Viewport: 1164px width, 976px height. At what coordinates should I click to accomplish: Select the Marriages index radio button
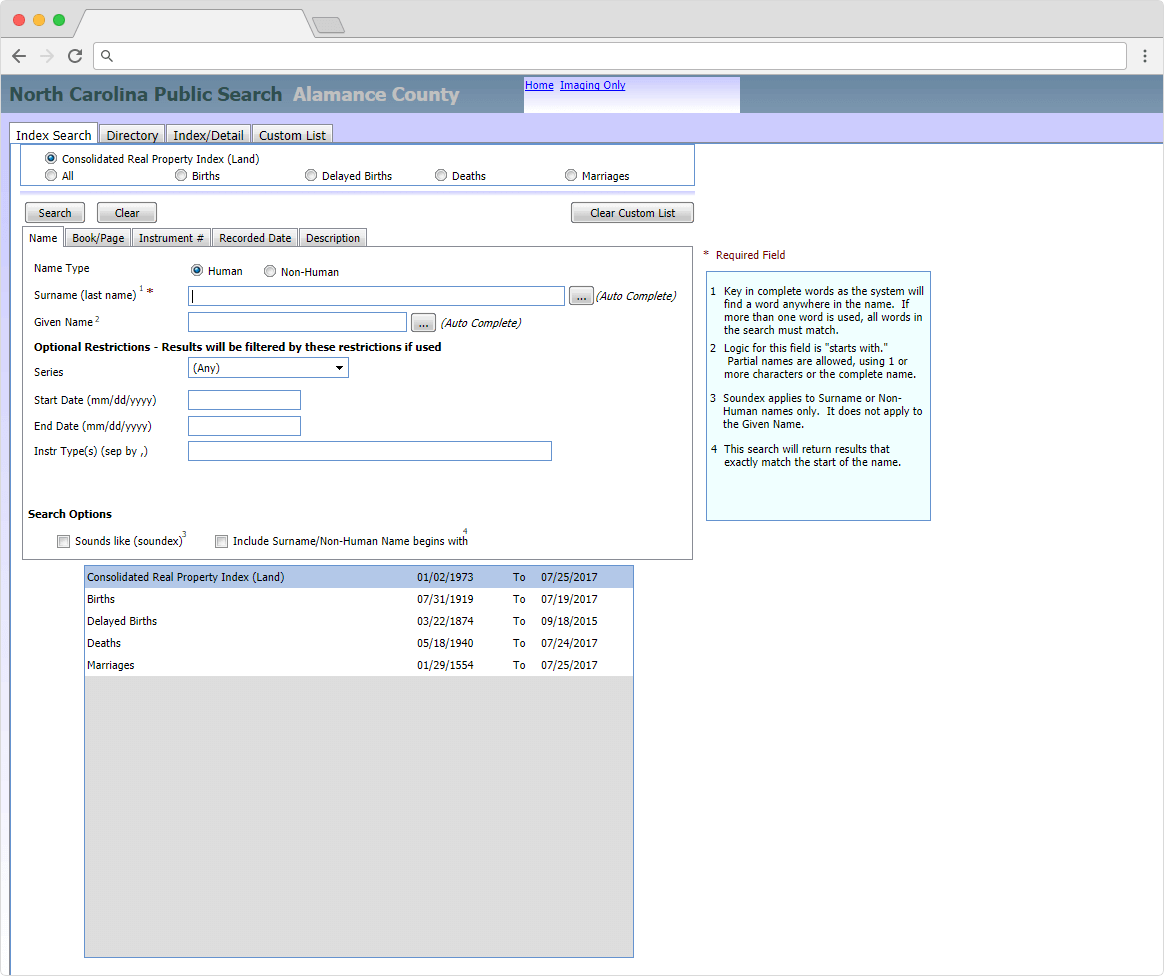(x=571, y=176)
